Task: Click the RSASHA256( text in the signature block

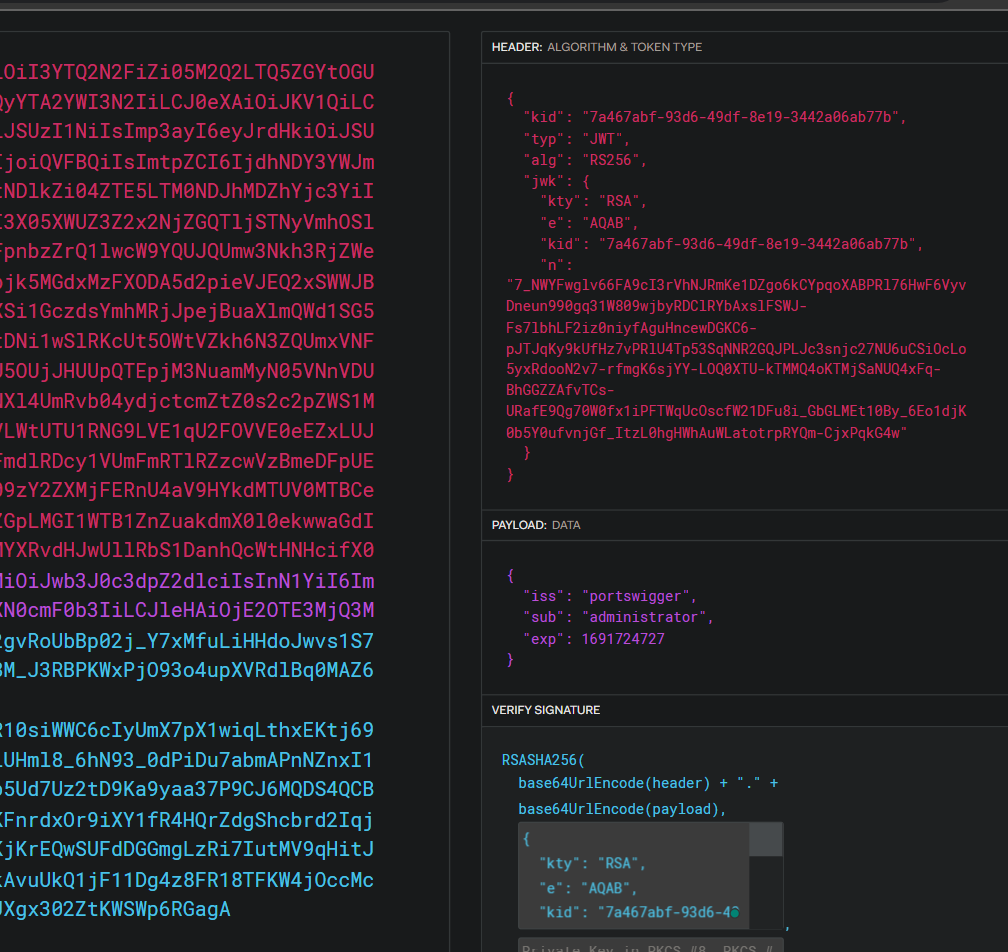Action: coord(543,760)
